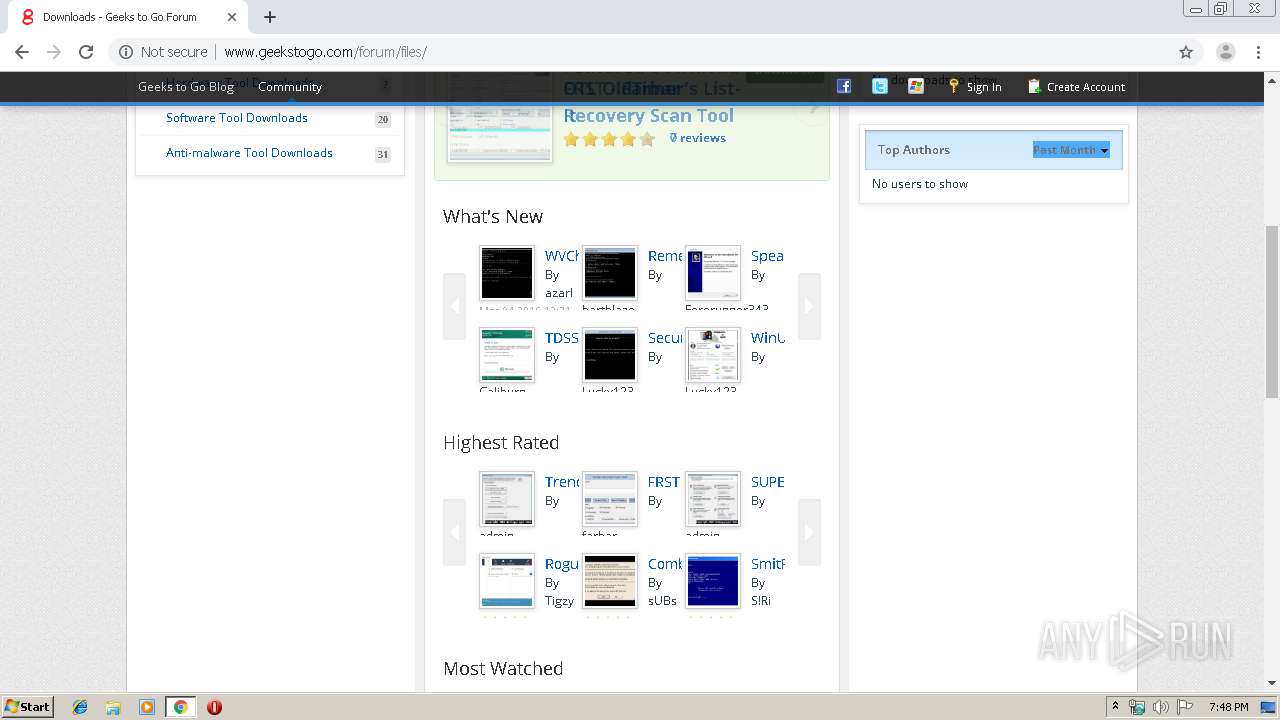Open a new tab with the plus button
Screen dimensions: 1280x720
click(270, 17)
